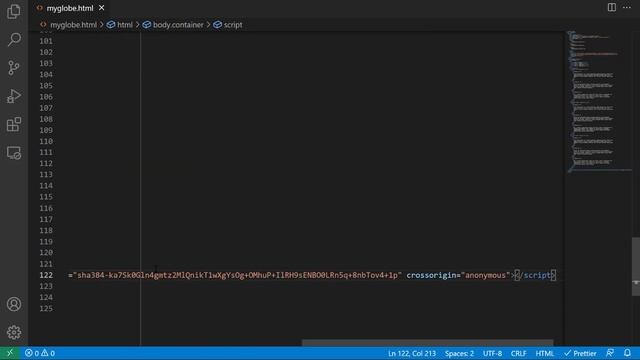Open the Accounts menu
Screen dimensions: 640x360
coord(14,304)
